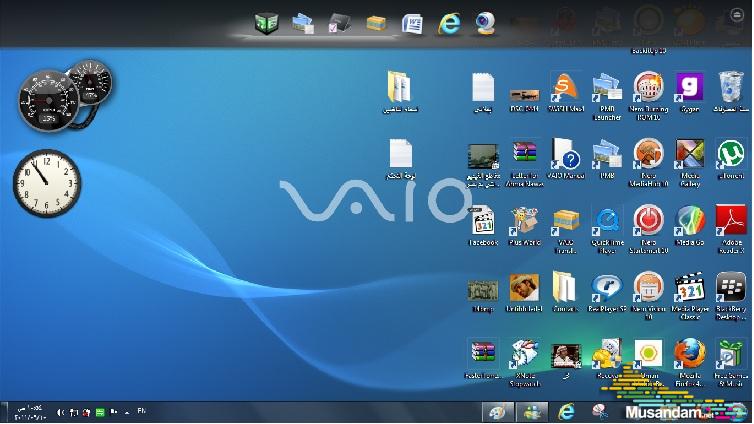Click the analog clock gadget
Viewport: 754px width, 424px height.
[x=47, y=183]
